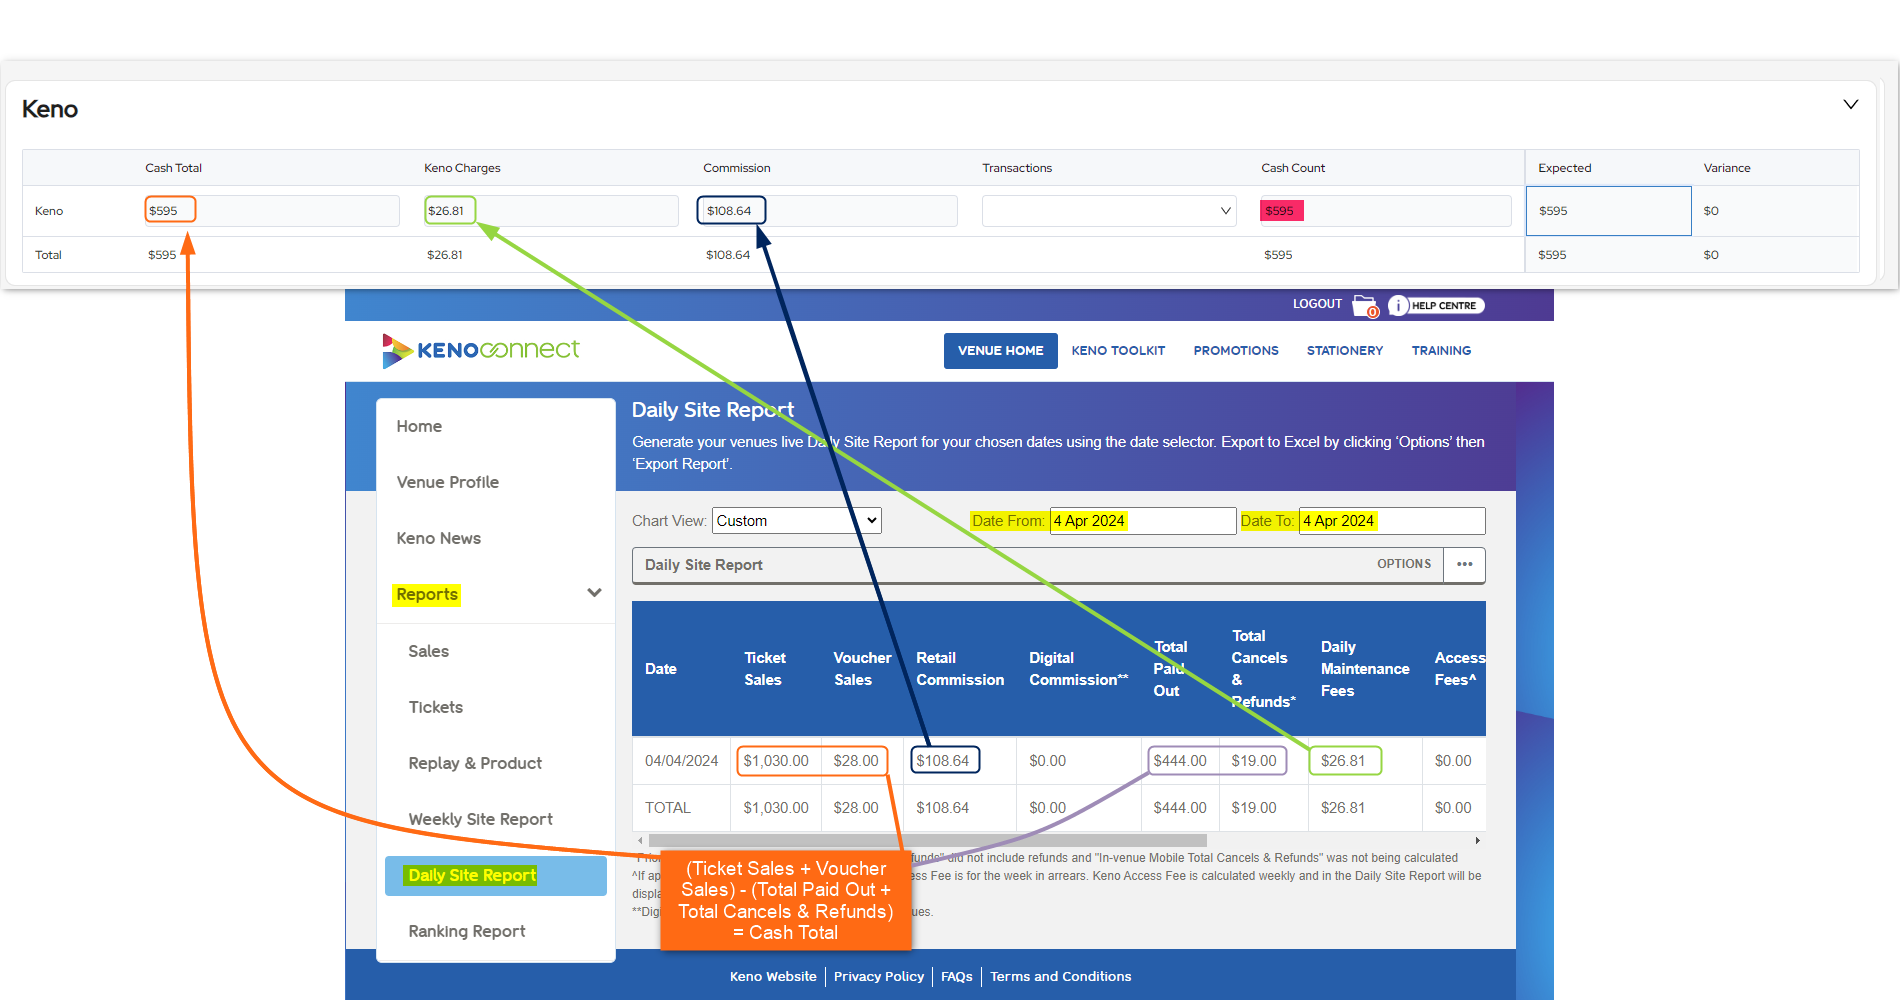Viewport: 1900px width, 1000px height.
Task: Open the Weekly Site Report link
Action: point(480,819)
